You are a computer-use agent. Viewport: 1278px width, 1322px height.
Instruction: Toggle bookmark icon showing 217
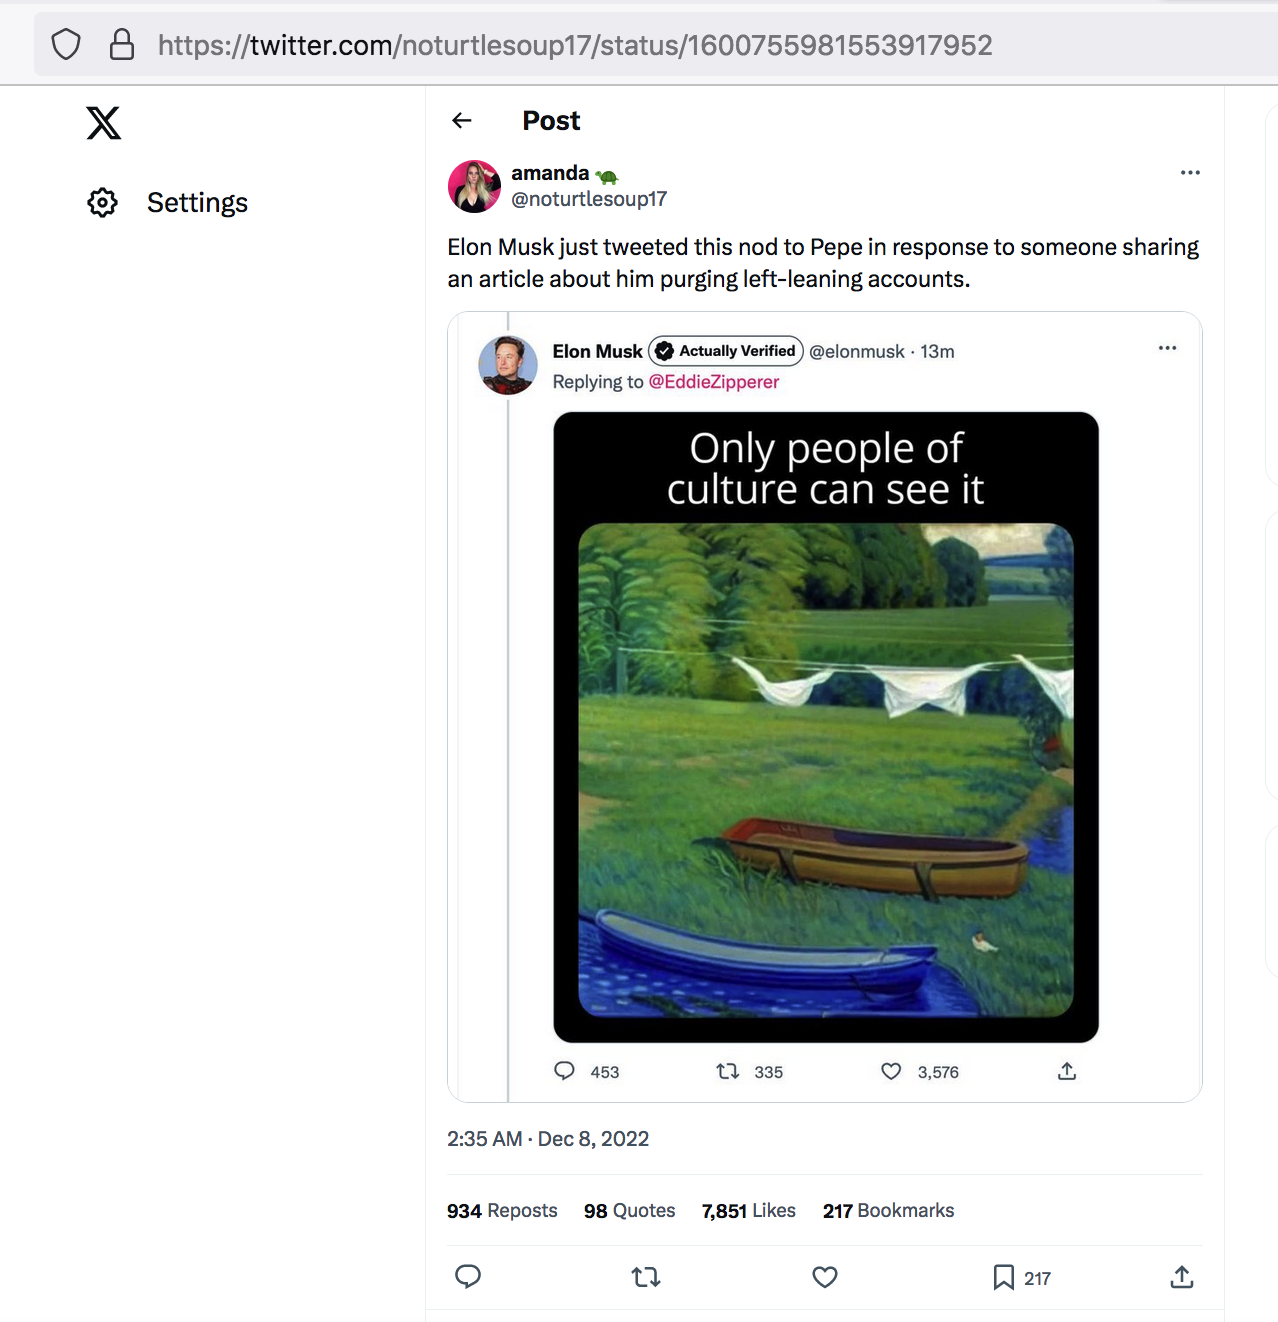[x=1003, y=1277]
